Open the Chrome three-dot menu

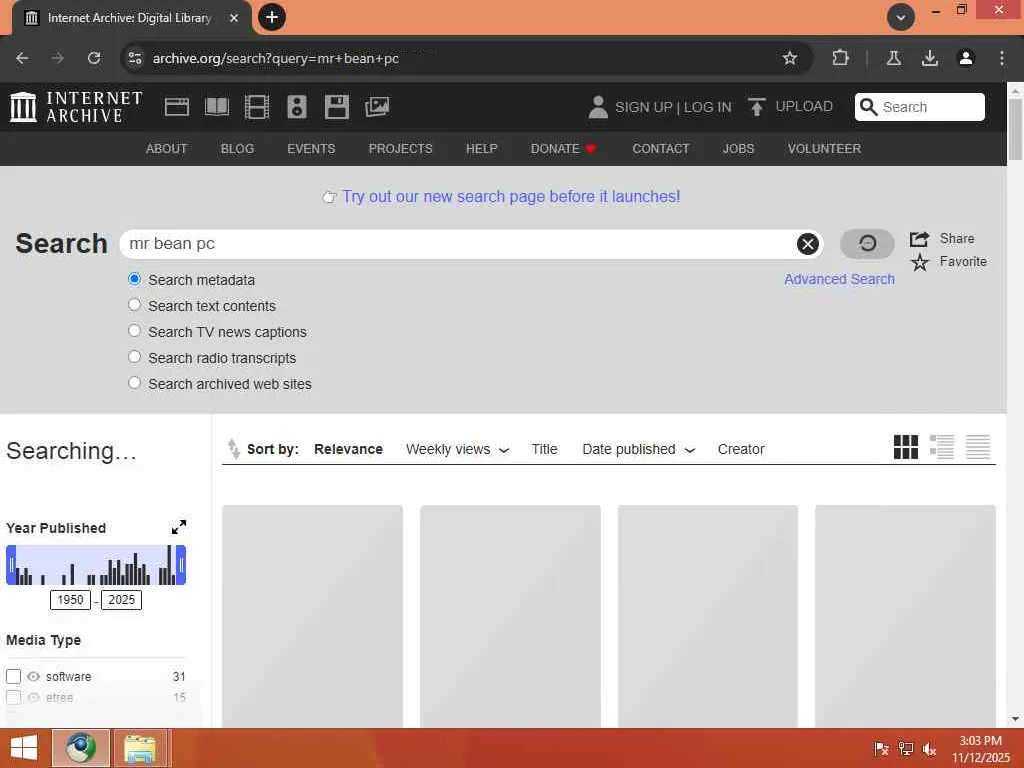point(1002,58)
